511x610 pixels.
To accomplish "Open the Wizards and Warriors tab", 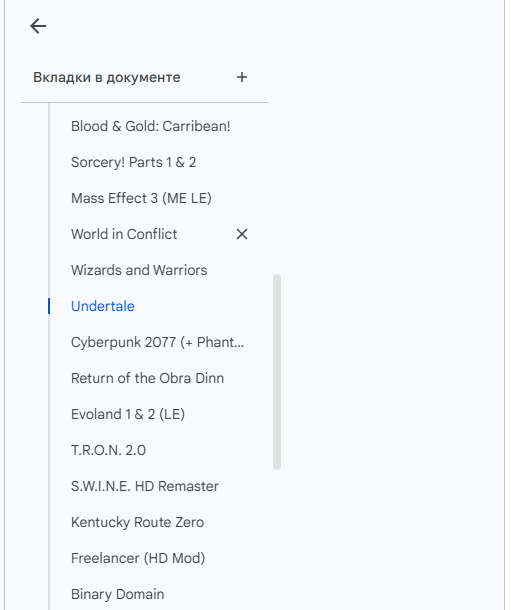I will [x=139, y=270].
